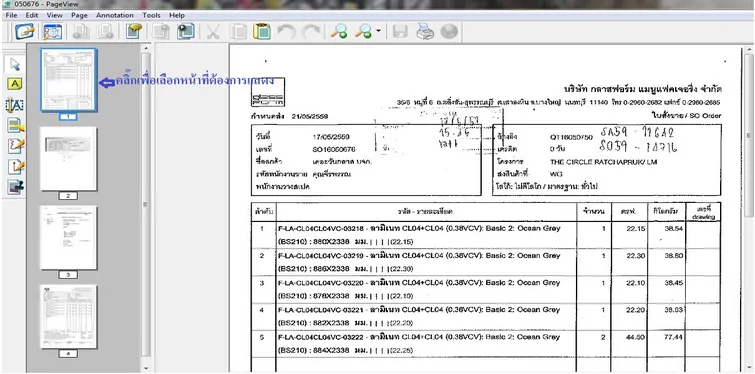Select the dashed text box tool

tap(15, 105)
